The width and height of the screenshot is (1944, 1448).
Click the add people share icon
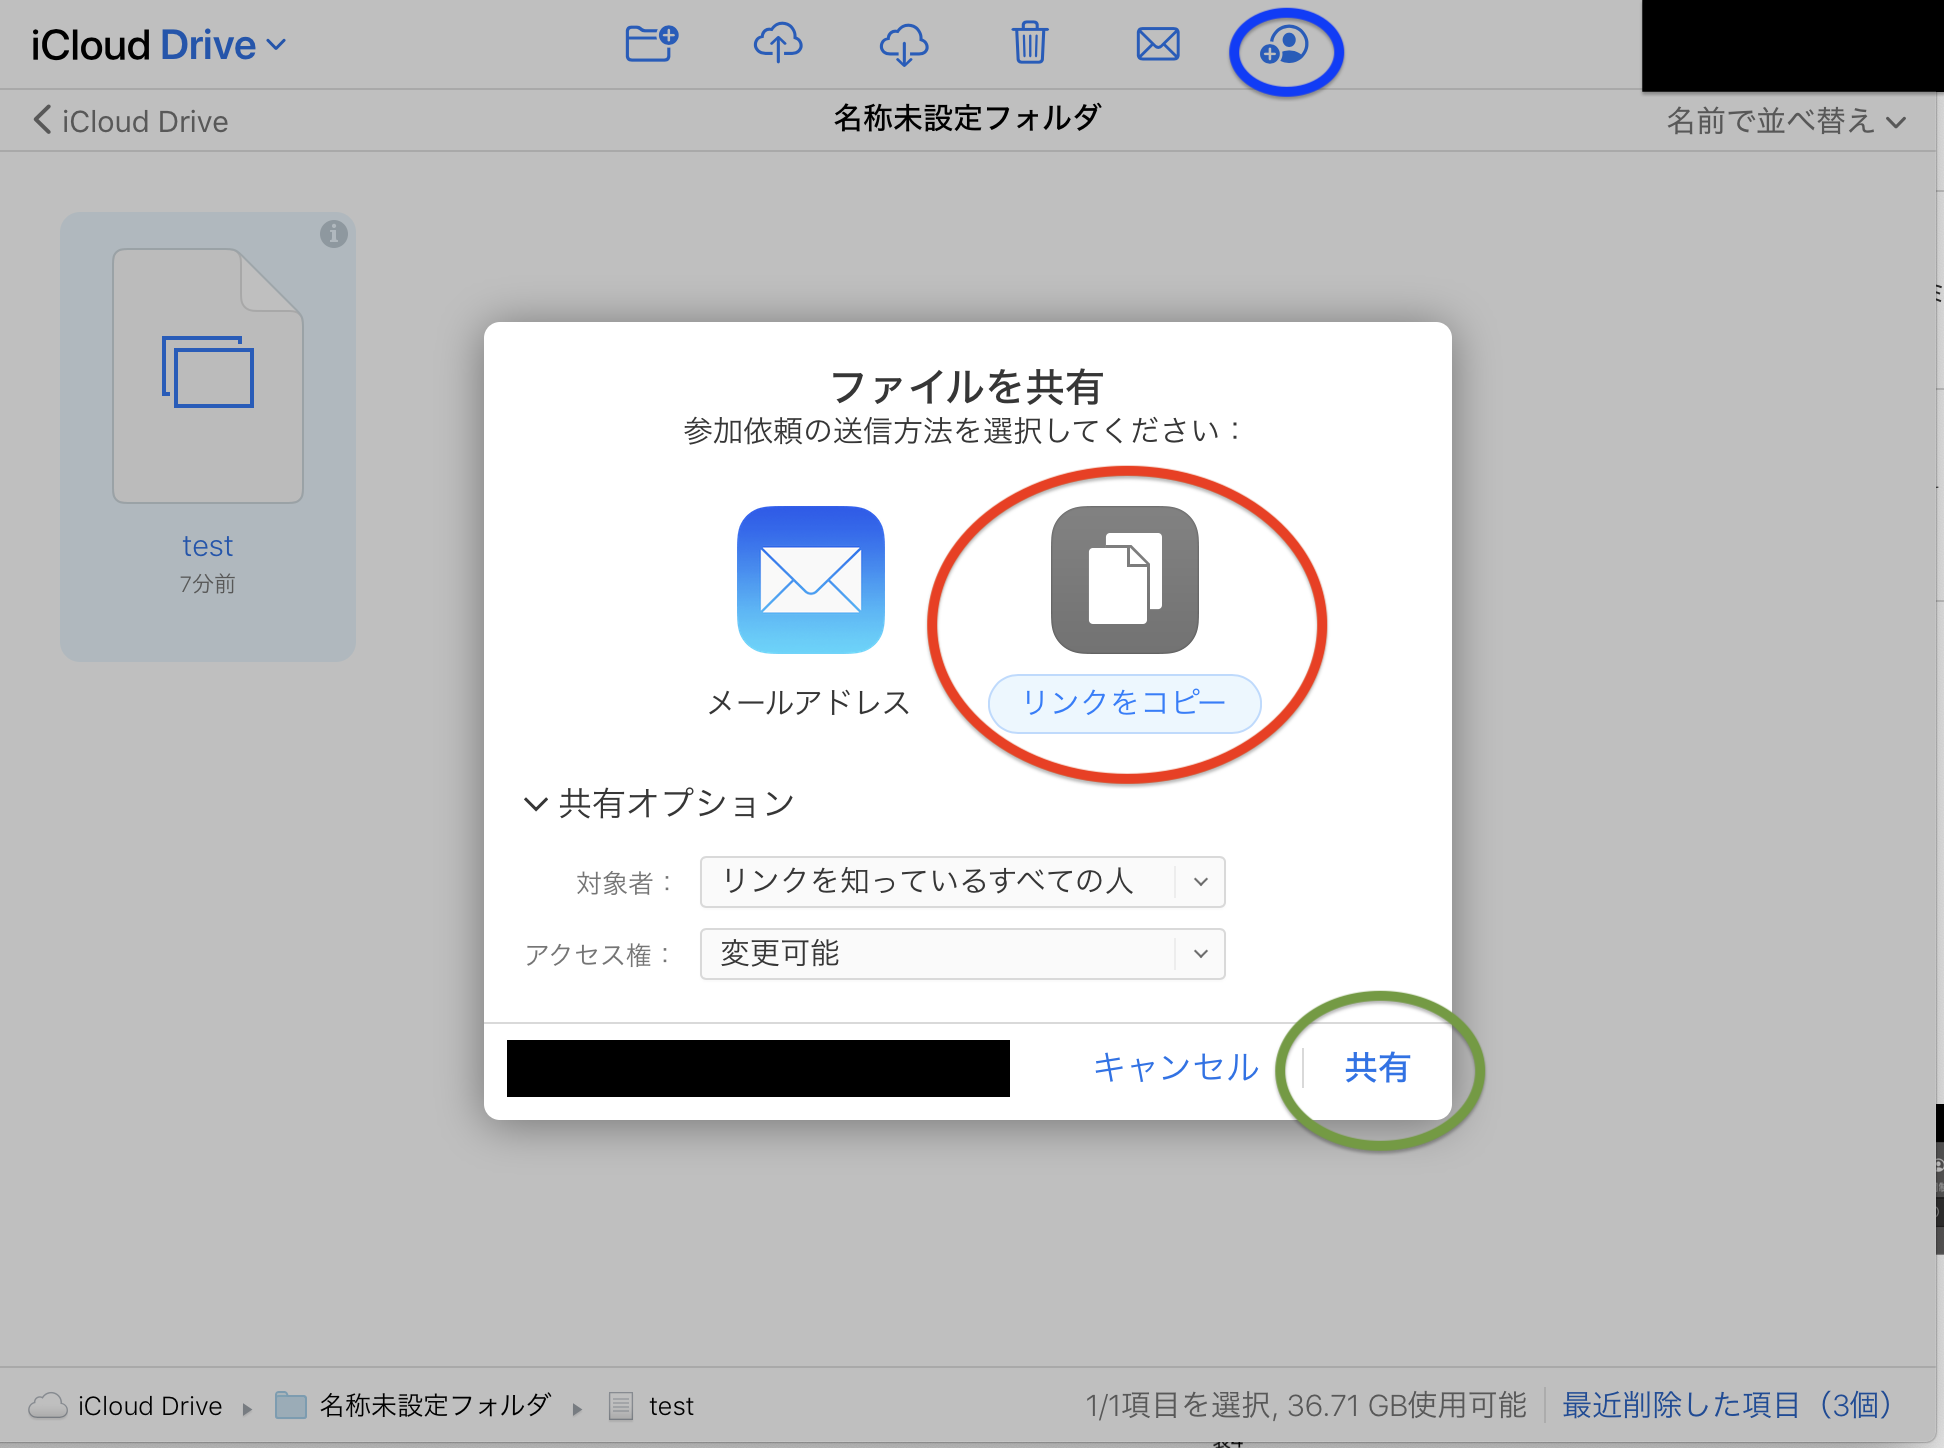tap(1285, 47)
